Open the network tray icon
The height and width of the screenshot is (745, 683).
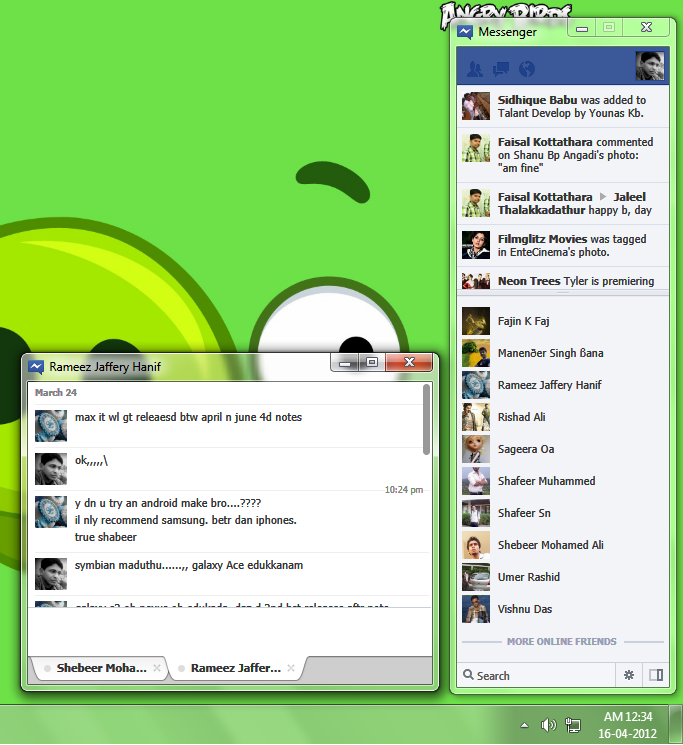coord(573,725)
